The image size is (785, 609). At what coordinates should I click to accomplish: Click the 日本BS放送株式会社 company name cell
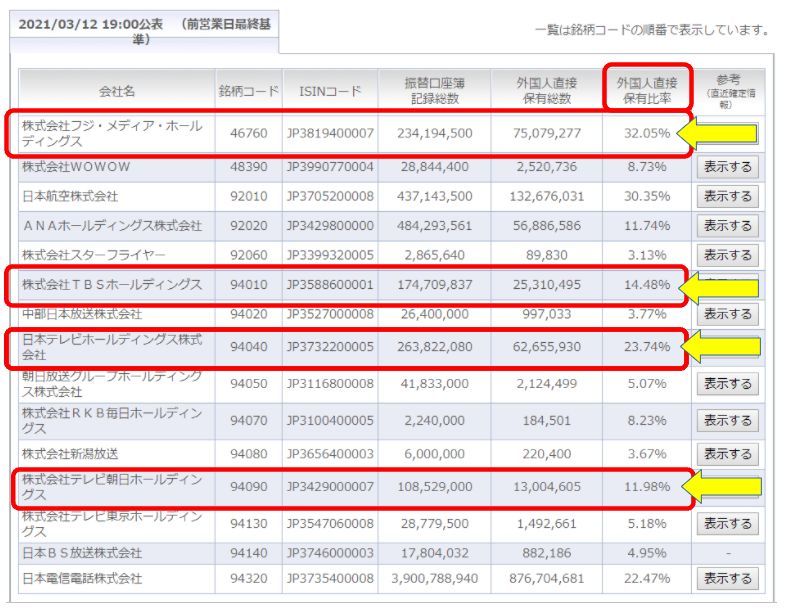coord(82,553)
